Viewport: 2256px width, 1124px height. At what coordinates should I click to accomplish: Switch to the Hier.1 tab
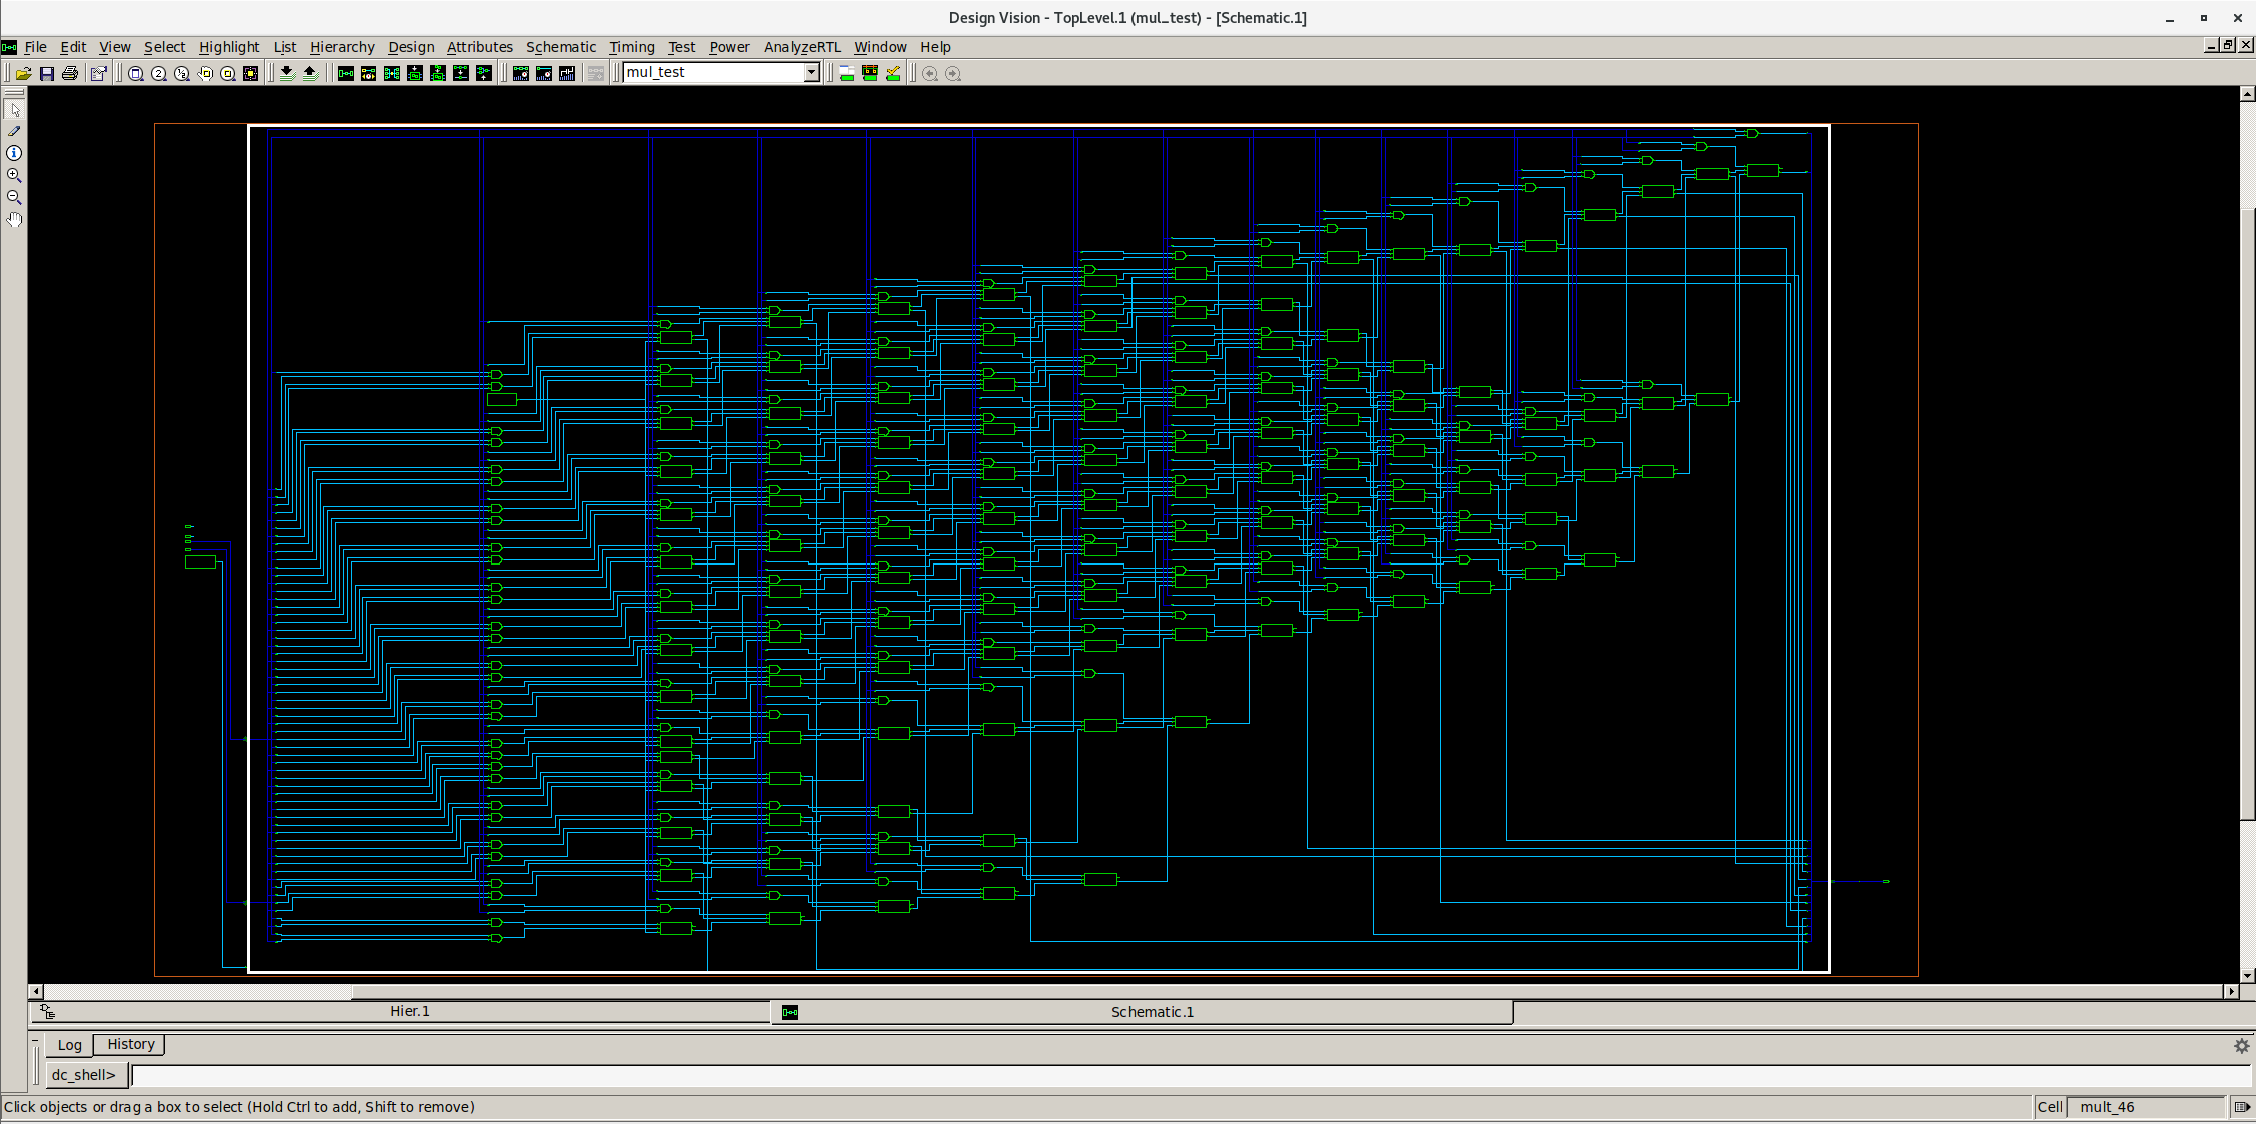coord(409,1011)
